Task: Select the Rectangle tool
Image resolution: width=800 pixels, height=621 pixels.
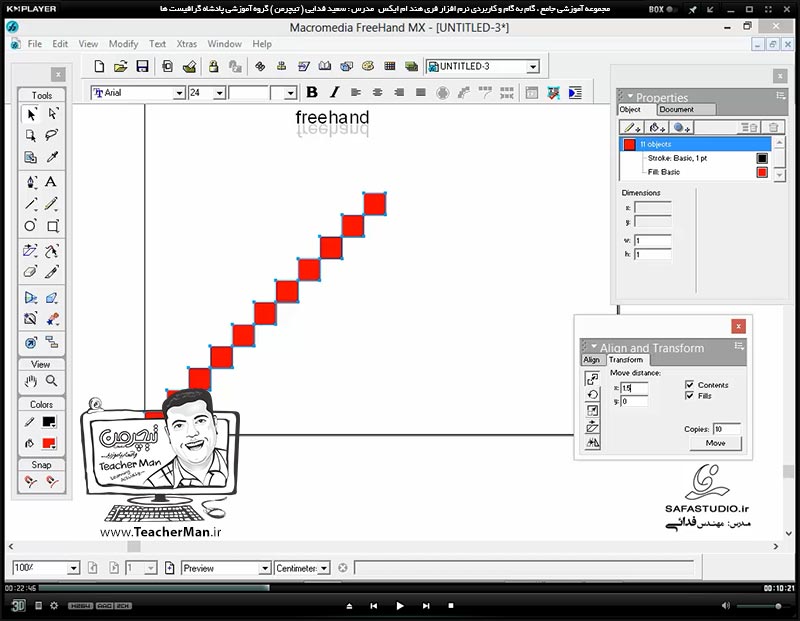Action: pos(53,226)
